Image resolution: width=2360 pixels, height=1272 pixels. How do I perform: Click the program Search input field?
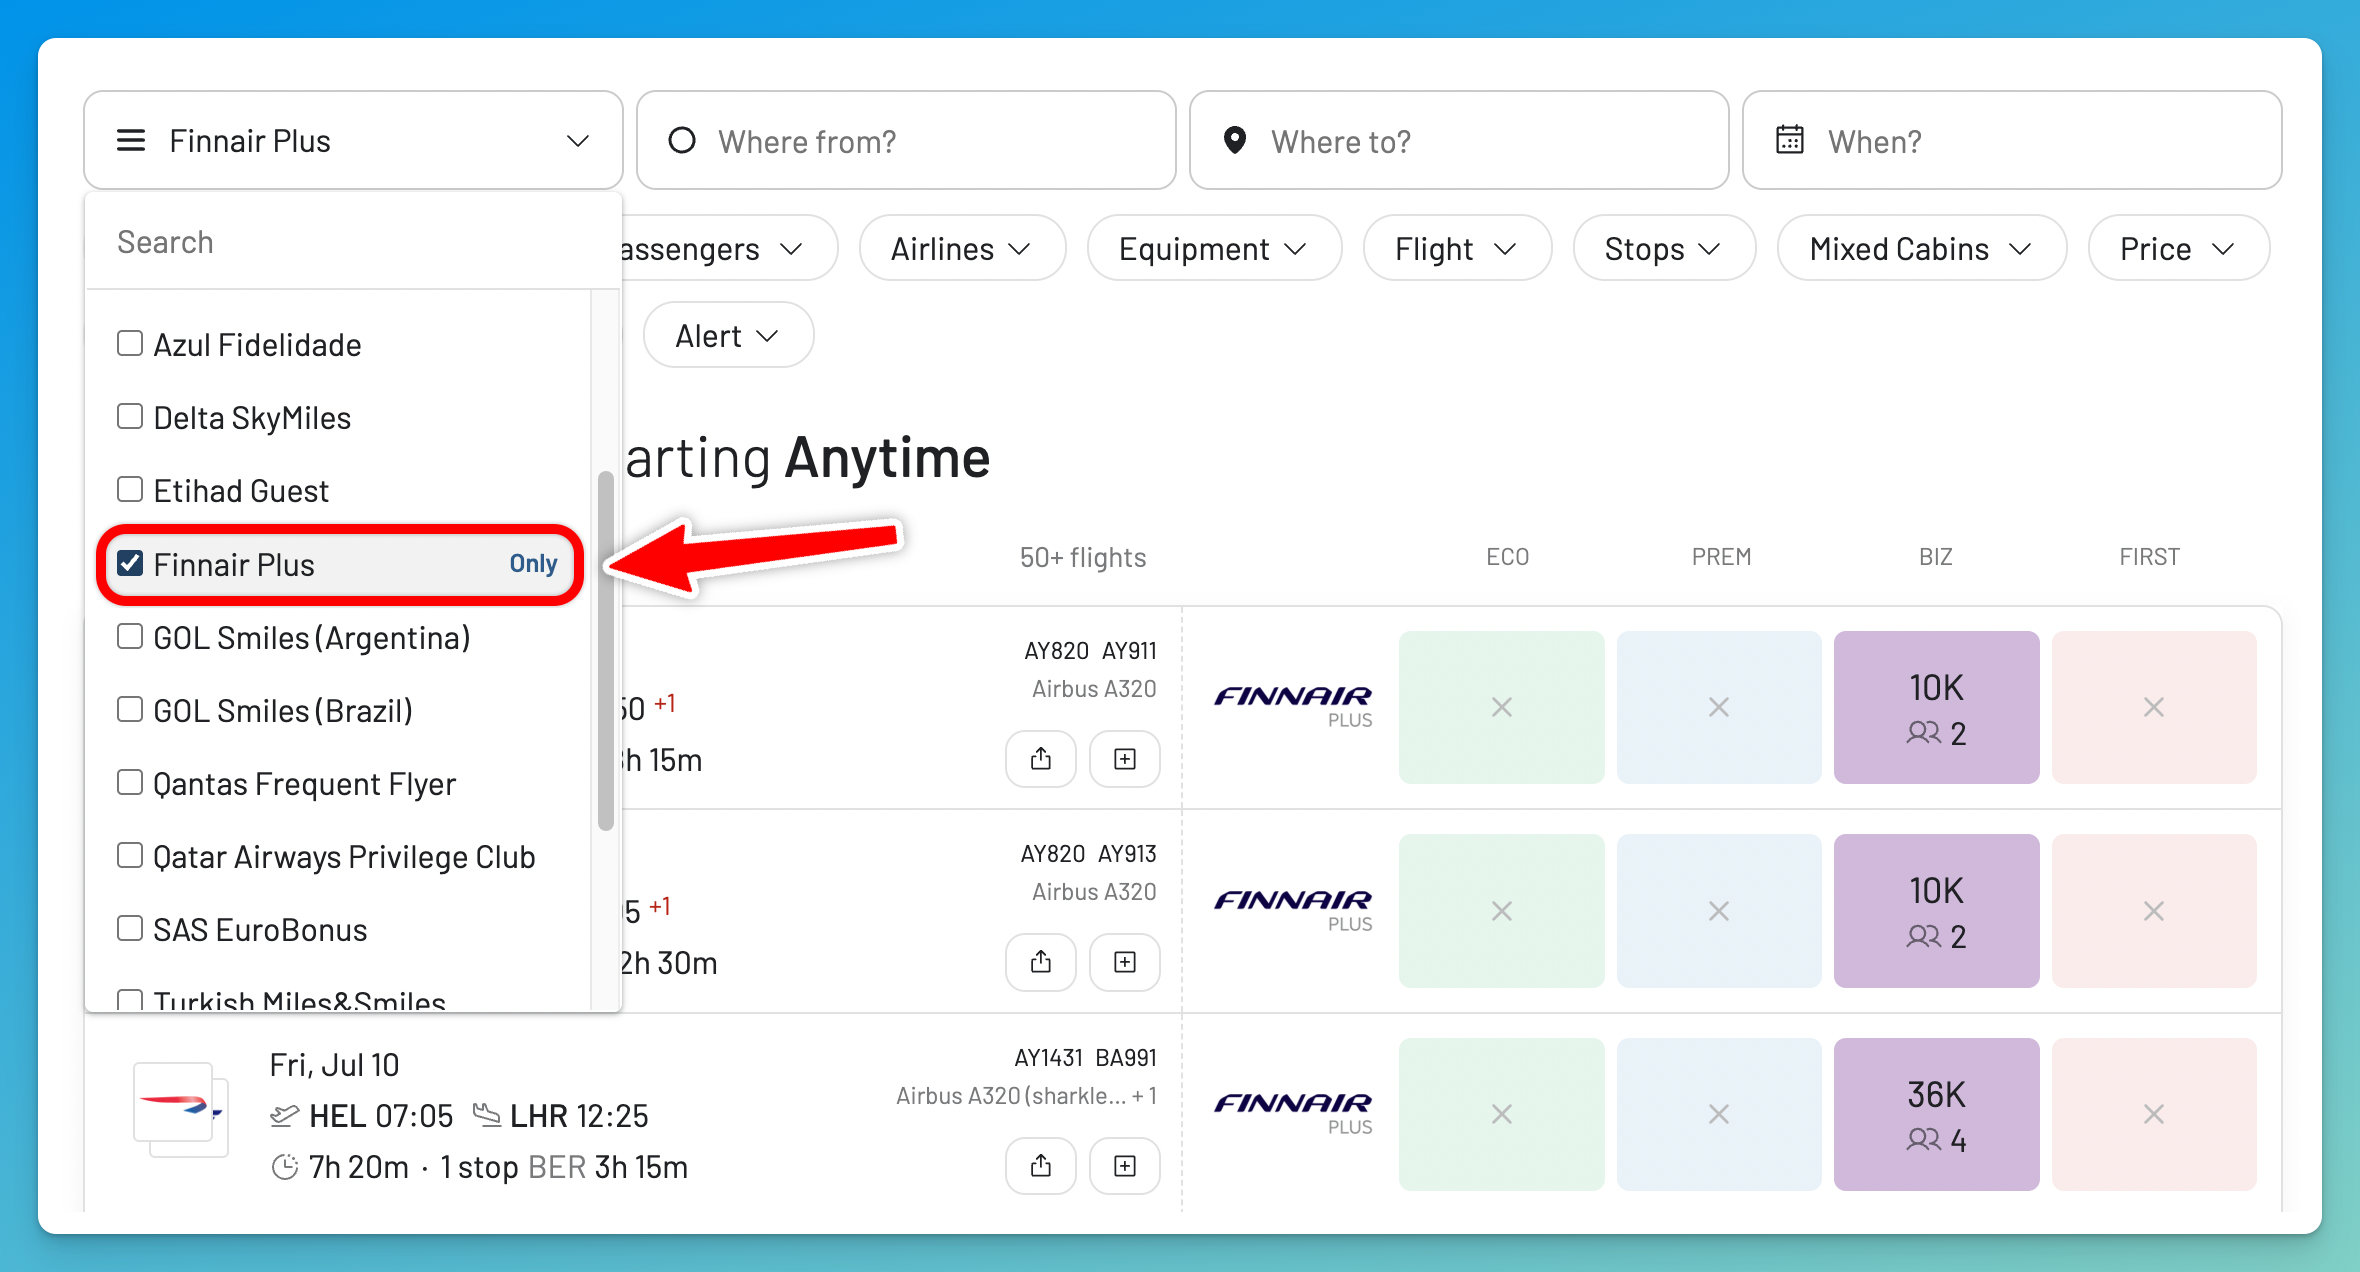(x=353, y=242)
